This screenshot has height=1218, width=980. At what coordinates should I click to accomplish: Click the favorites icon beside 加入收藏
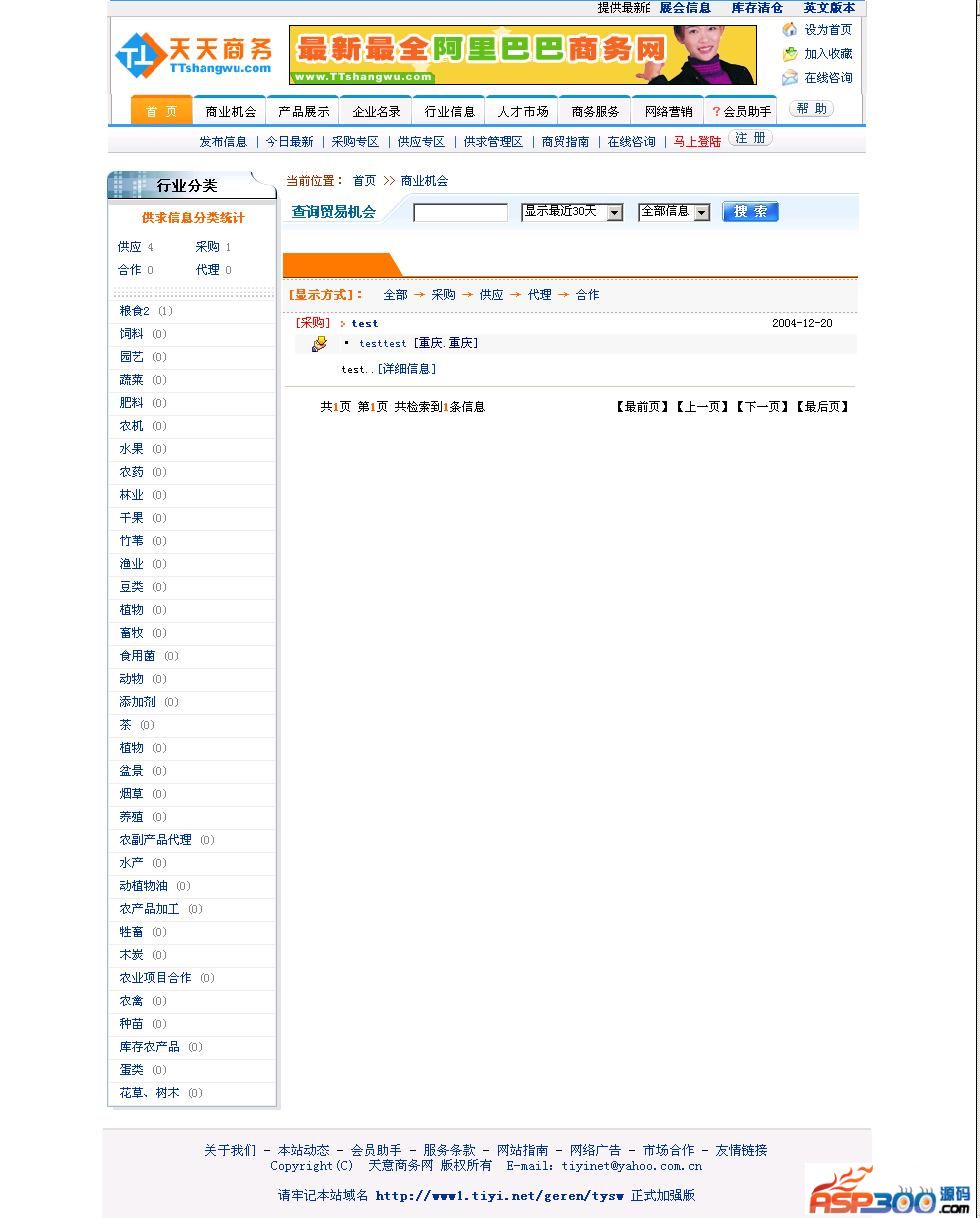[790, 53]
